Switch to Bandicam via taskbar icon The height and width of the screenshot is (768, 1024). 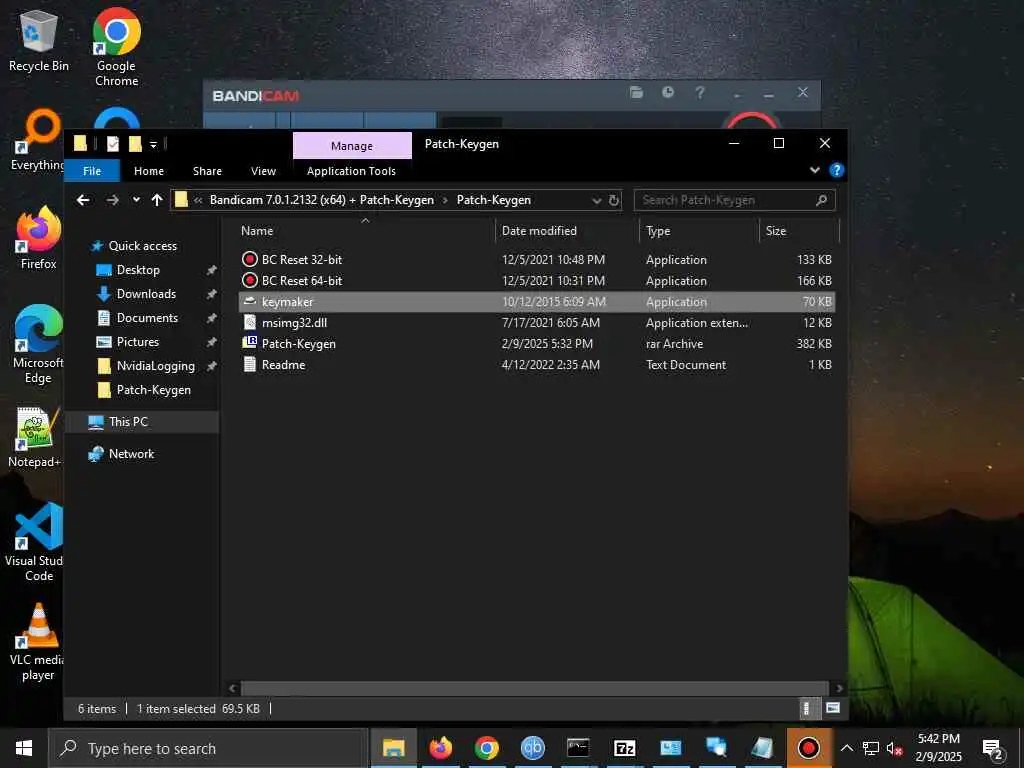(x=808, y=748)
